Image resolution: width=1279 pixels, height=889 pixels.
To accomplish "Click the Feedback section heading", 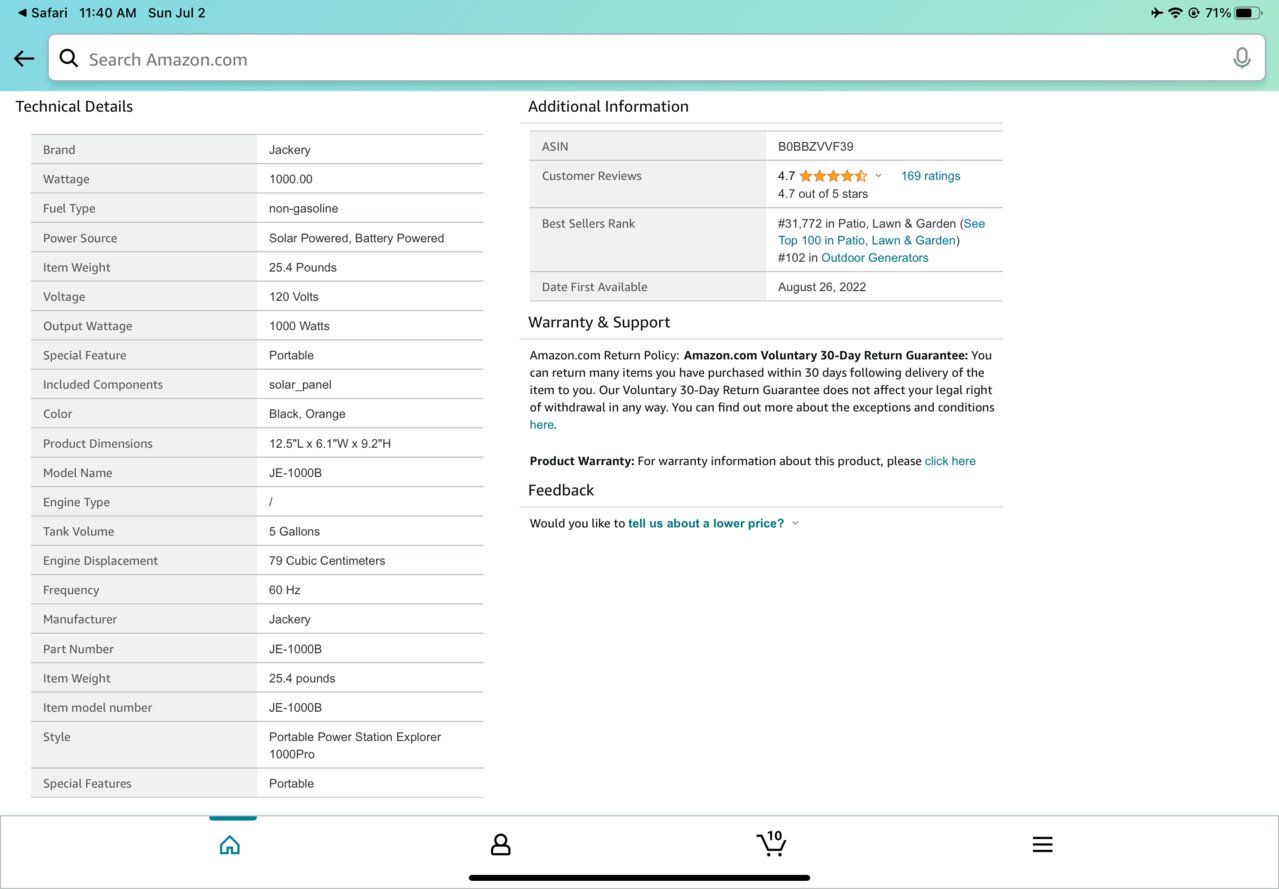I will pyautogui.click(x=561, y=490).
